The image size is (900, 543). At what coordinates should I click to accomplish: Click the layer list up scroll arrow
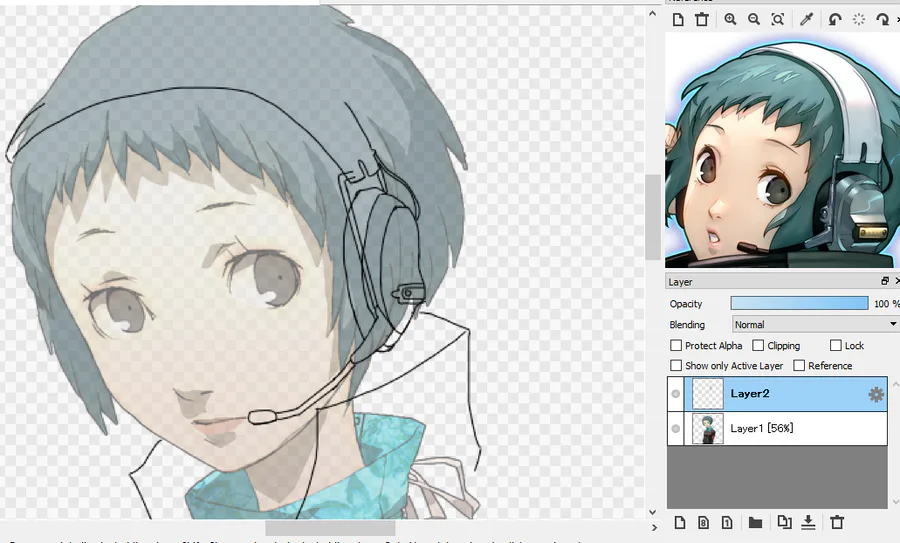point(894,384)
